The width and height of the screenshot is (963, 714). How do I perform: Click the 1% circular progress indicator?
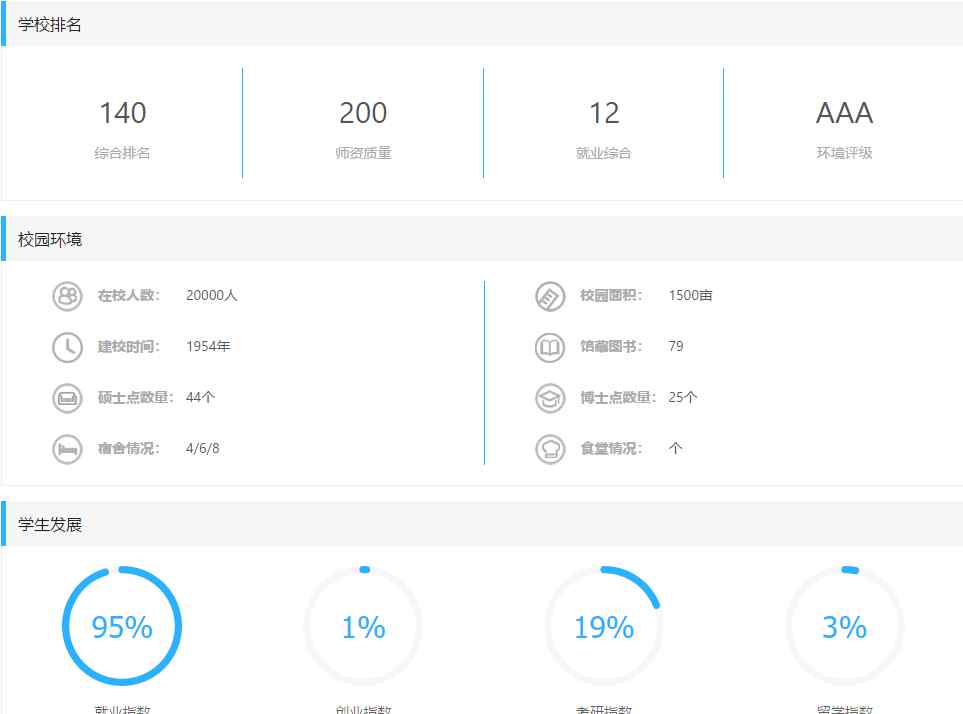click(363, 627)
